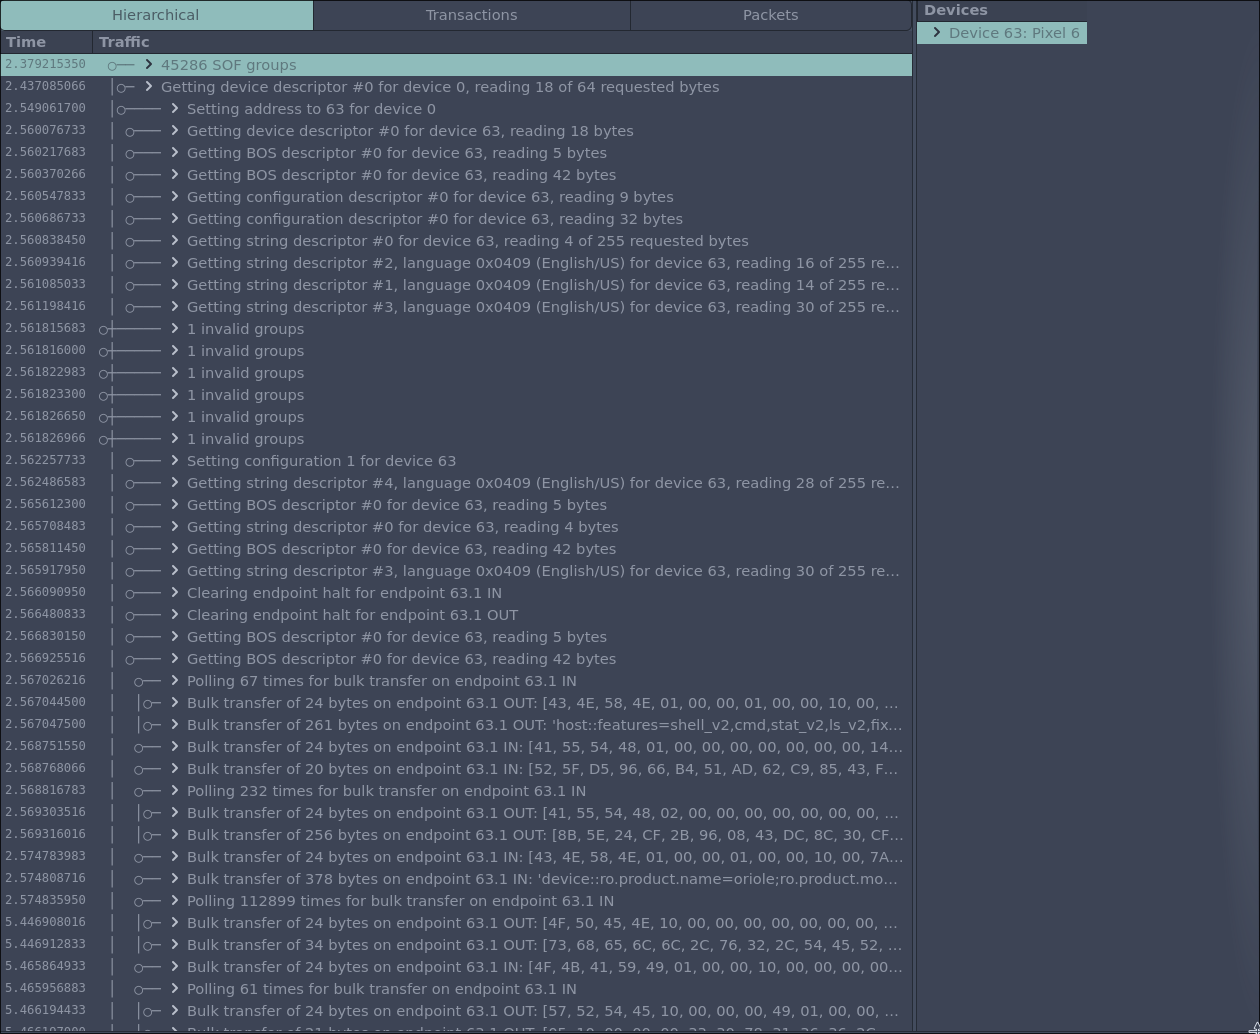Viewport: 1260px width, 1034px height.
Task: Expand 'Clearing endpoint halt for endpoint 63.1 OUT'
Action: [174, 614]
